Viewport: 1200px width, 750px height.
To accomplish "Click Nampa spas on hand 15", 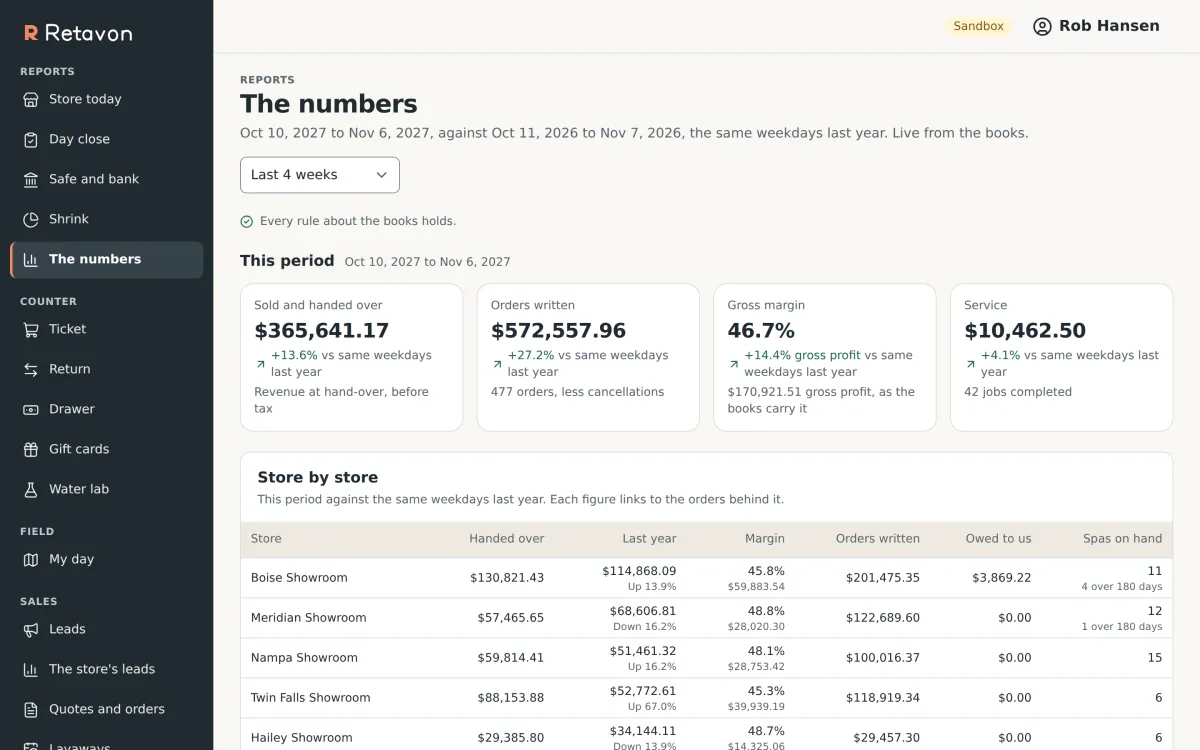I will tap(1155, 658).
